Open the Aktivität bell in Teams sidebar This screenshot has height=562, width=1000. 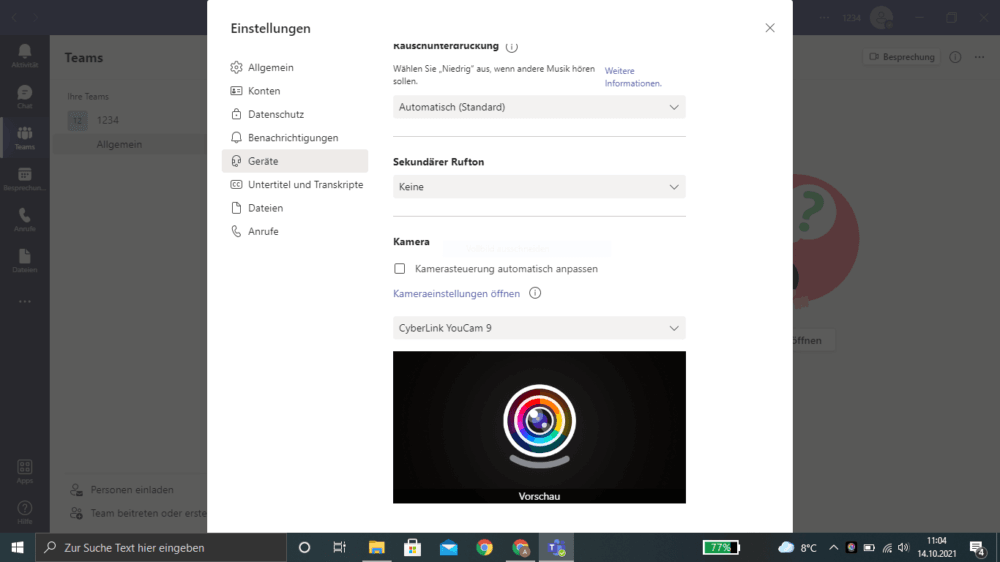click(24, 55)
